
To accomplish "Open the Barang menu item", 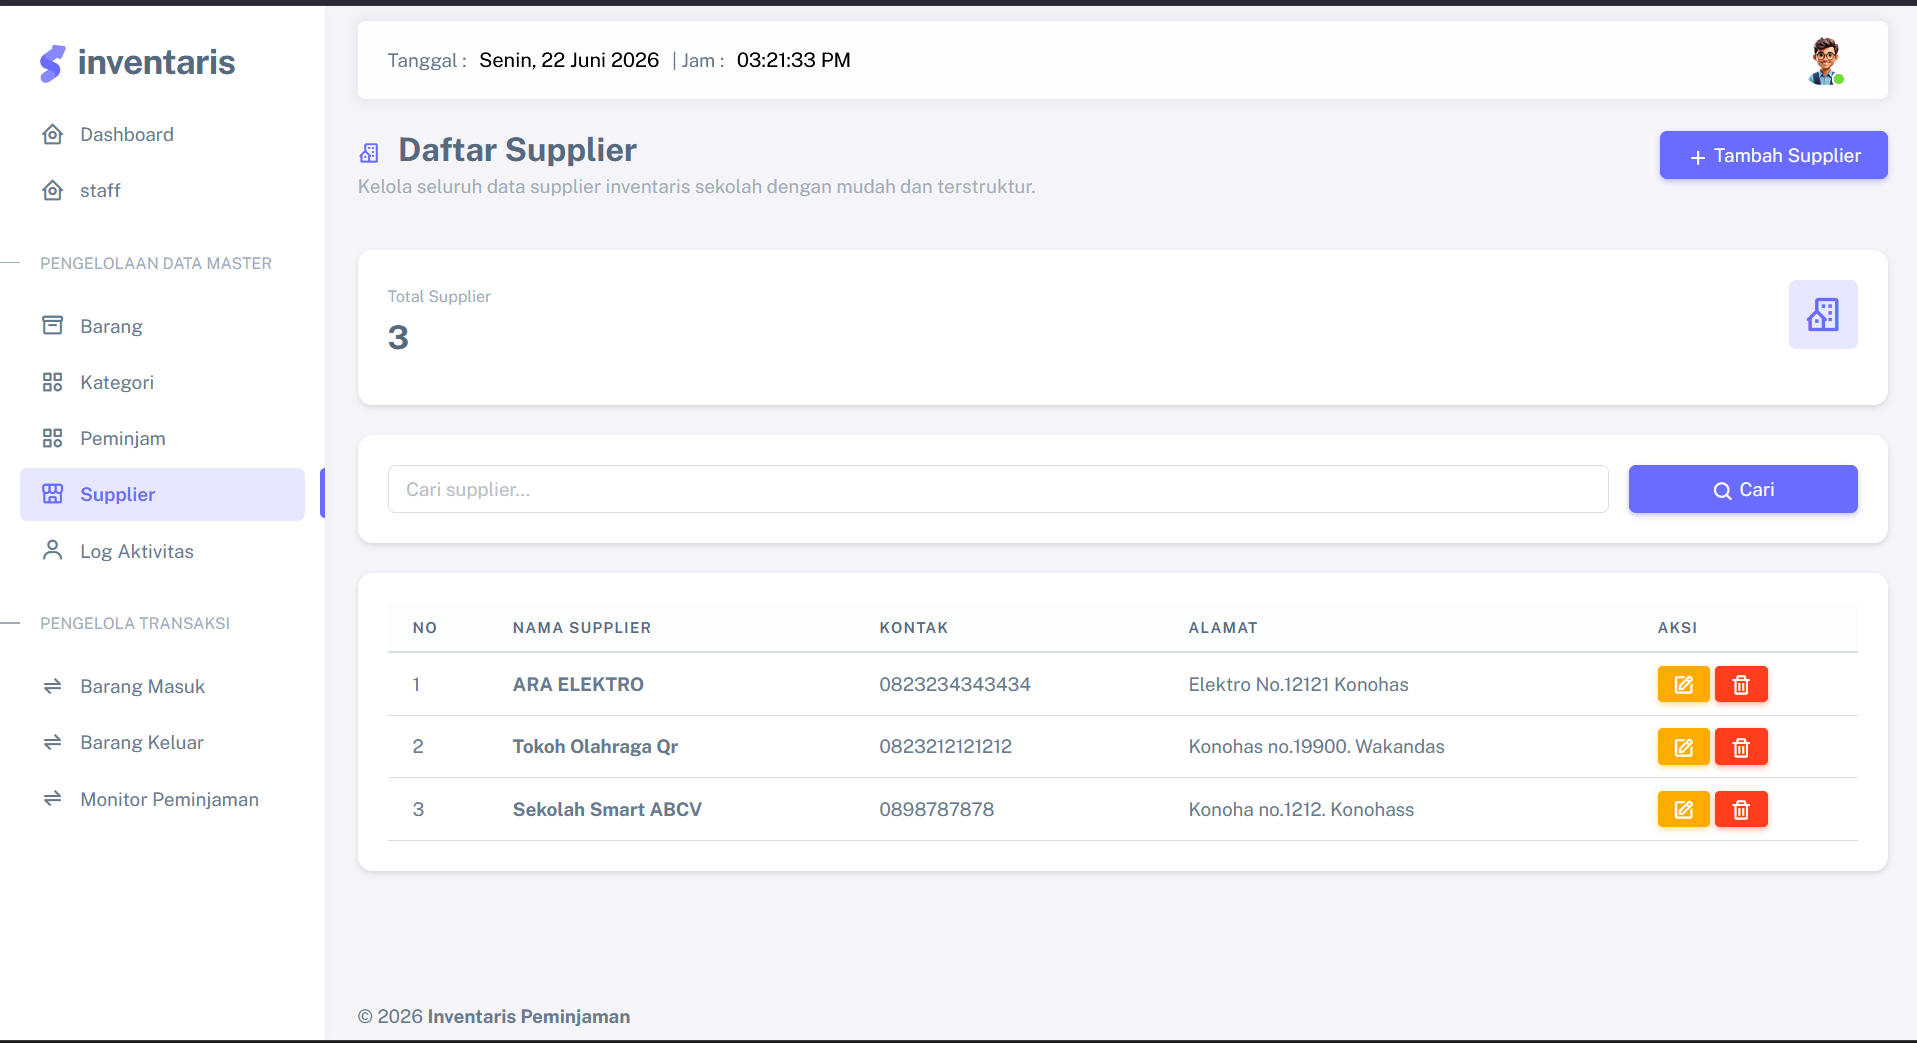I will (x=162, y=326).
